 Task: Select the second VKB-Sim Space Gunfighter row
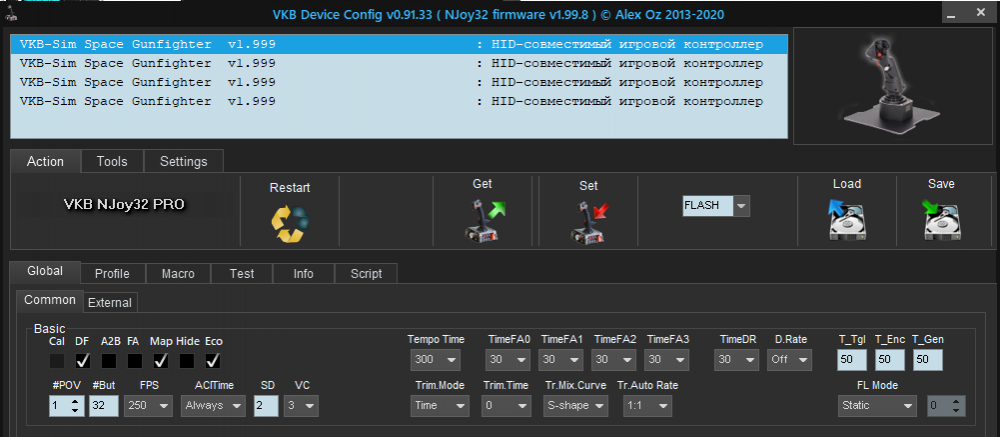(x=399, y=63)
